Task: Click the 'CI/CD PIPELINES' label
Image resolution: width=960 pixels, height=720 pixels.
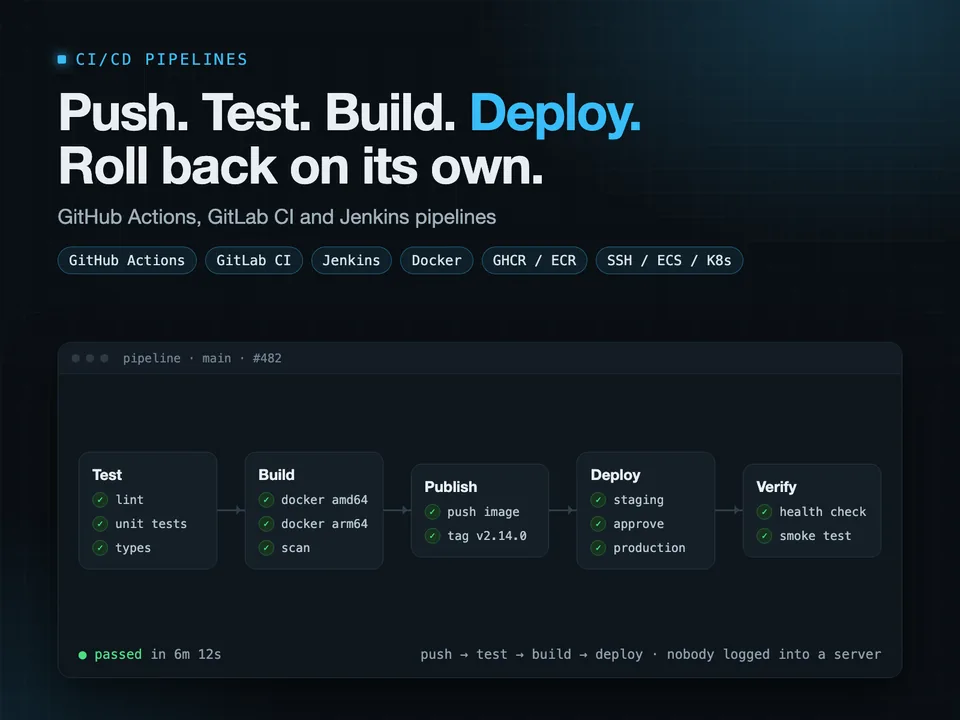Action: (162, 59)
